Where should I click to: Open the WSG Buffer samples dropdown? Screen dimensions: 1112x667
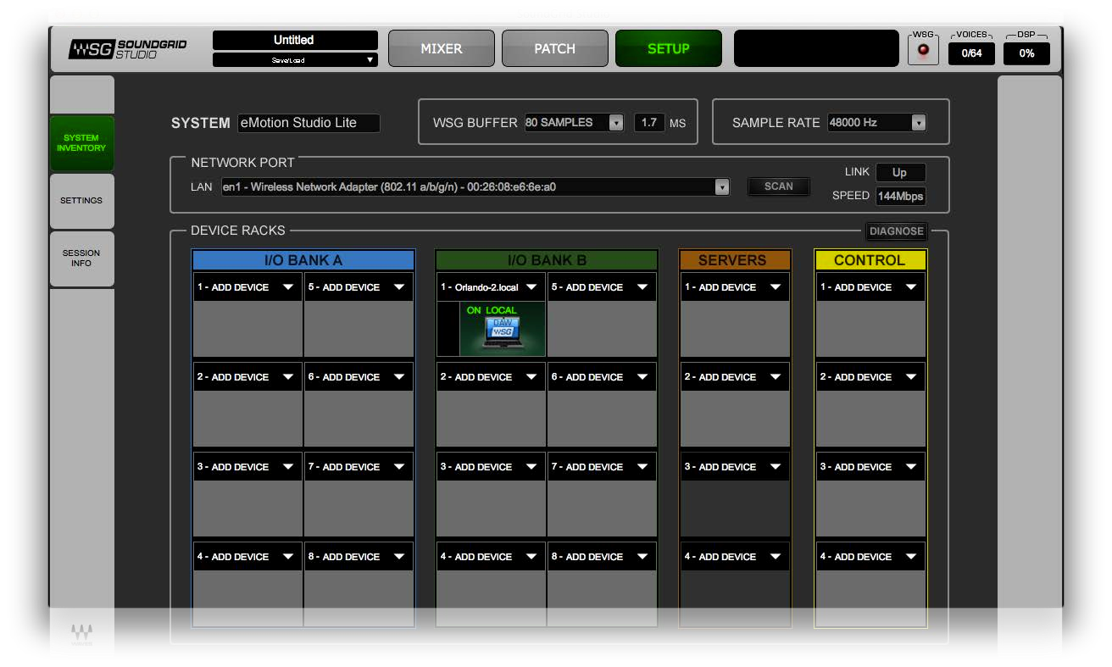(x=574, y=123)
